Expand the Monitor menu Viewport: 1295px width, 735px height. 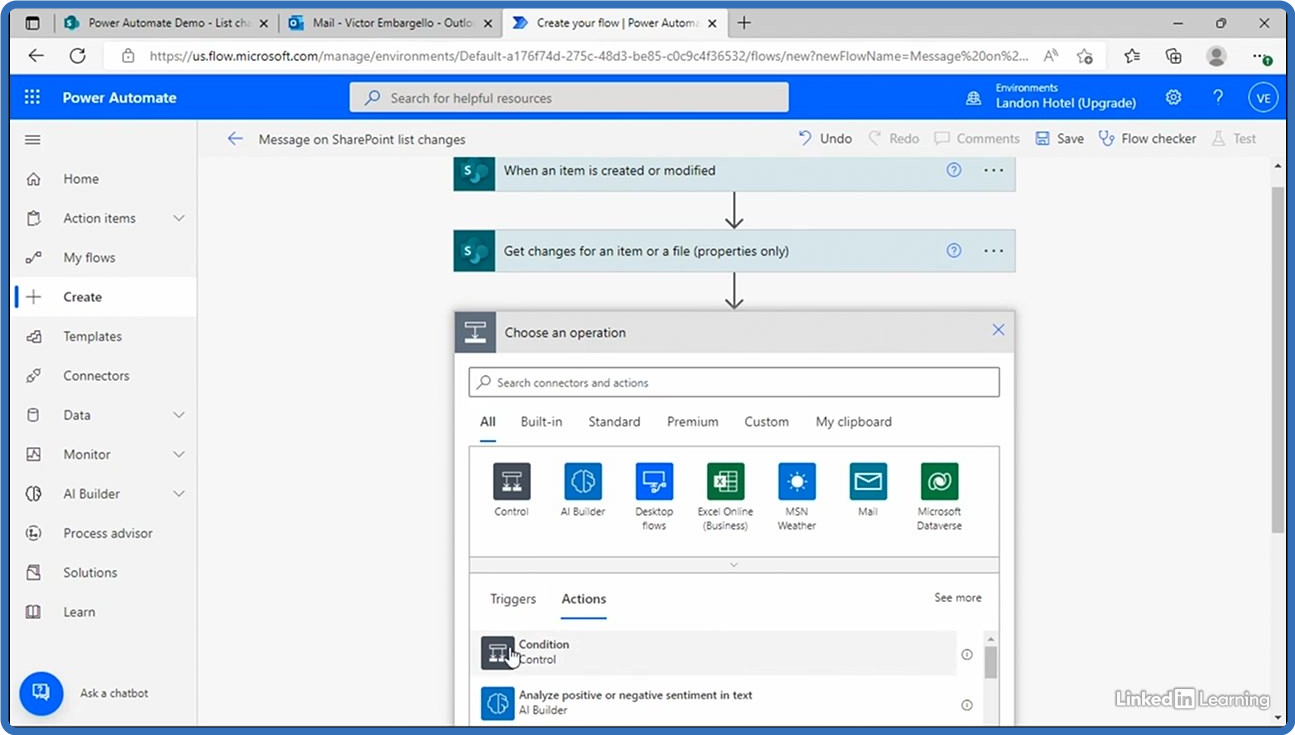click(x=179, y=454)
